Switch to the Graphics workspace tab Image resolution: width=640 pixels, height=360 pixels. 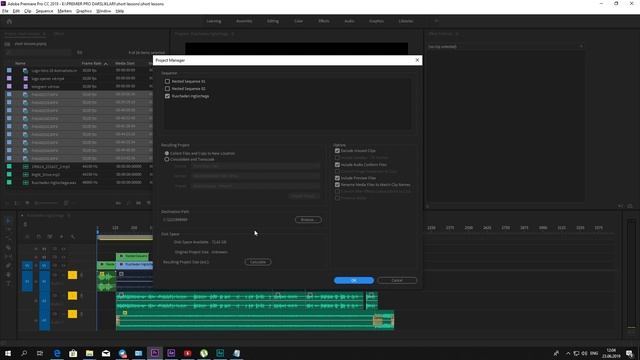[x=376, y=21]
